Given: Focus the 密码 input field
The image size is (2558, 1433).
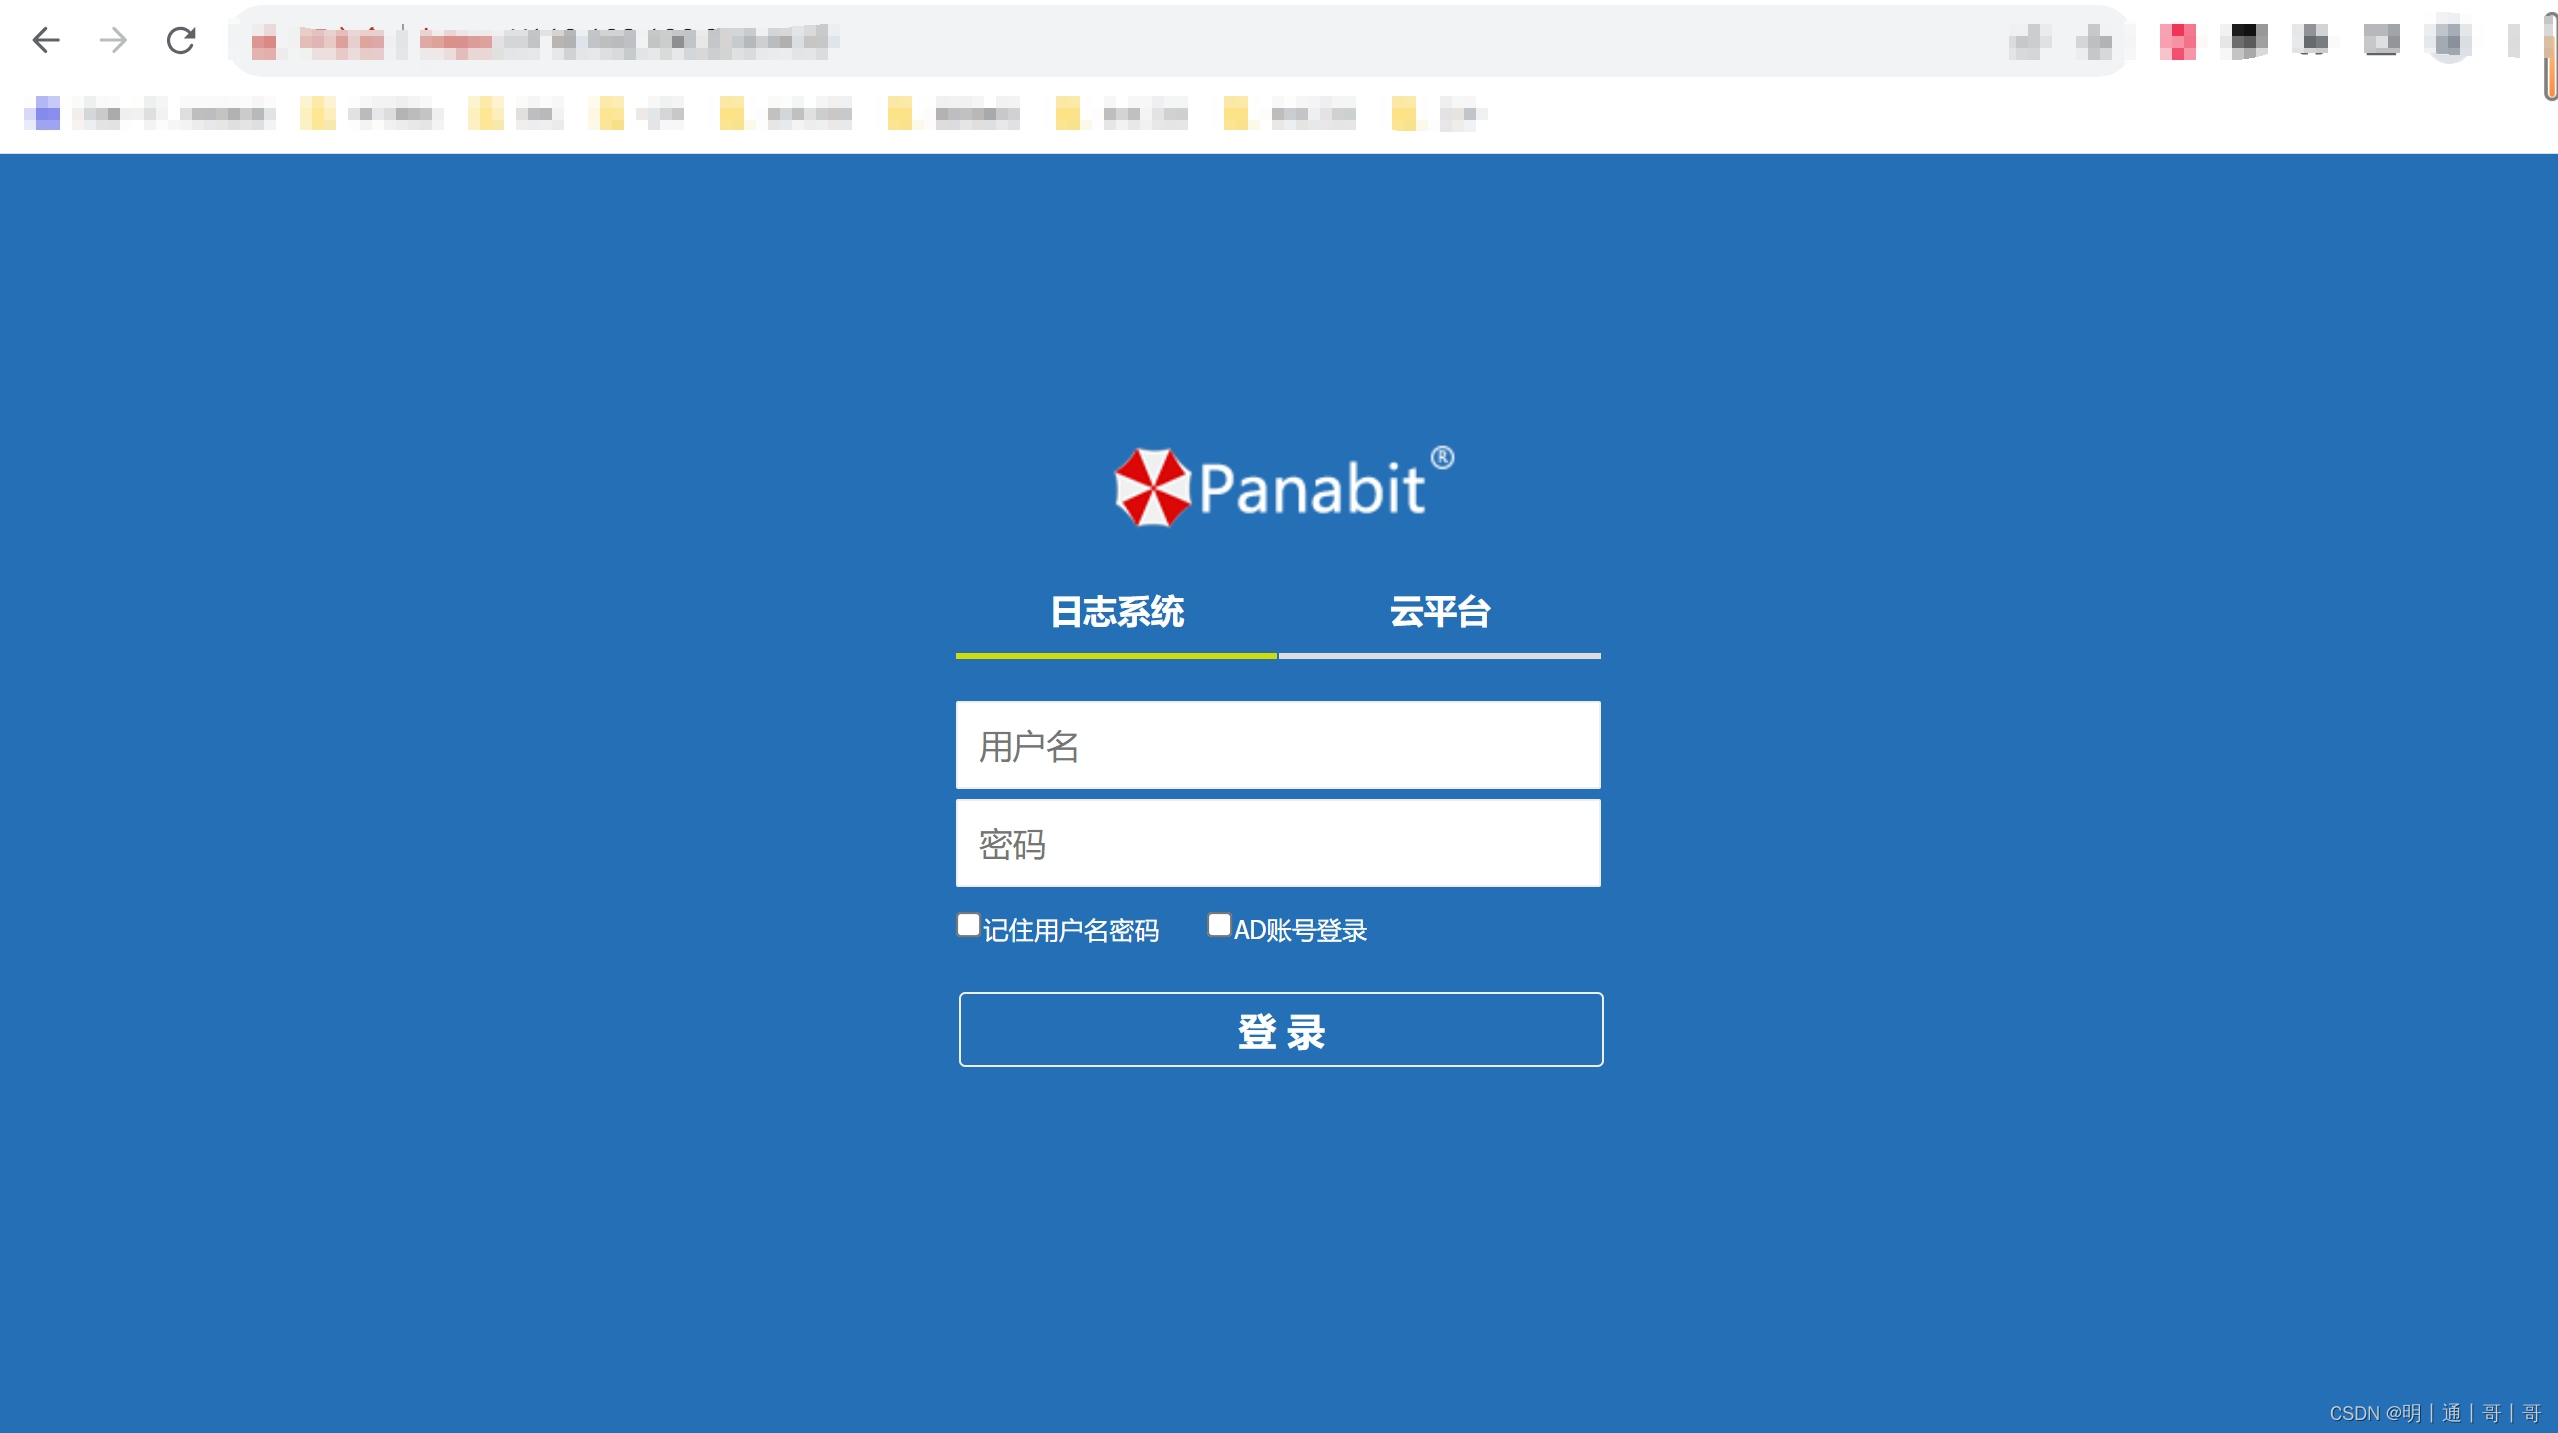Looking at the screenshot, I should [1278, 843].
